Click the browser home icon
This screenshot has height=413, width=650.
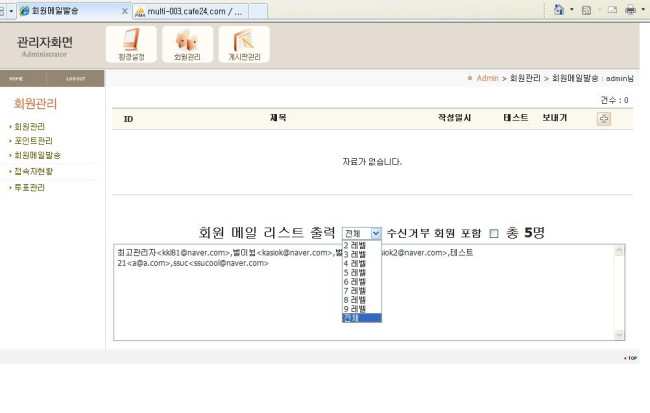pos(560,10)
